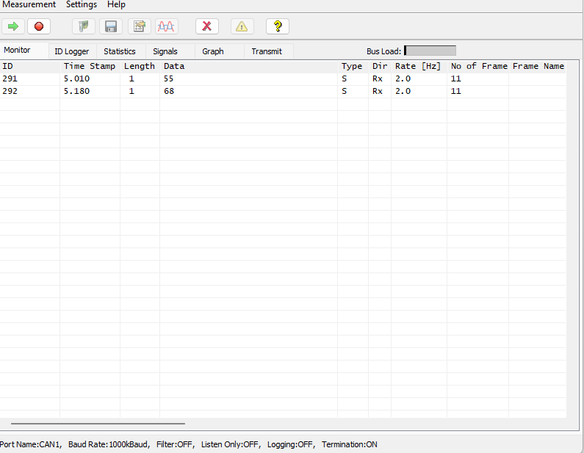Open help with yellow question mark icon
The image size is (584, 453).
pos(277,26)
